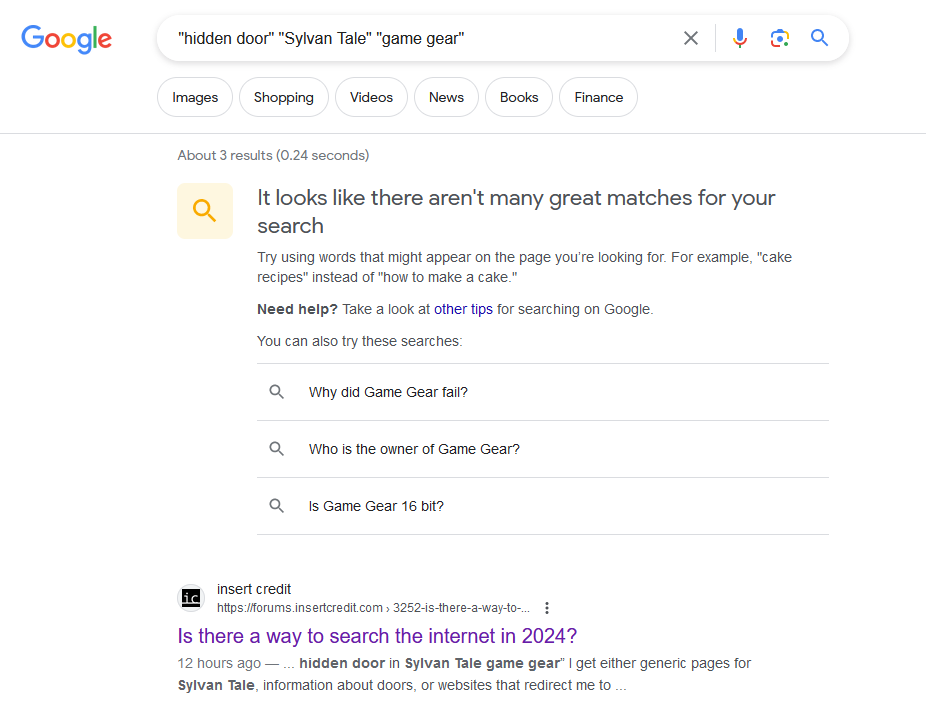This screenshot has width=926, height=711.
Task: Open 'Is there a way to search the internet in 2024?'
Action: 377,636
